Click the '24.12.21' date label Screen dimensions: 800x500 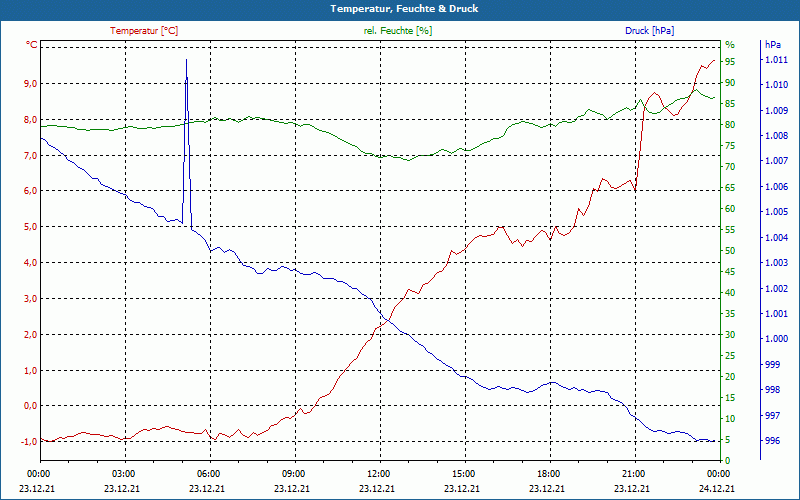[x=717, y=488]
